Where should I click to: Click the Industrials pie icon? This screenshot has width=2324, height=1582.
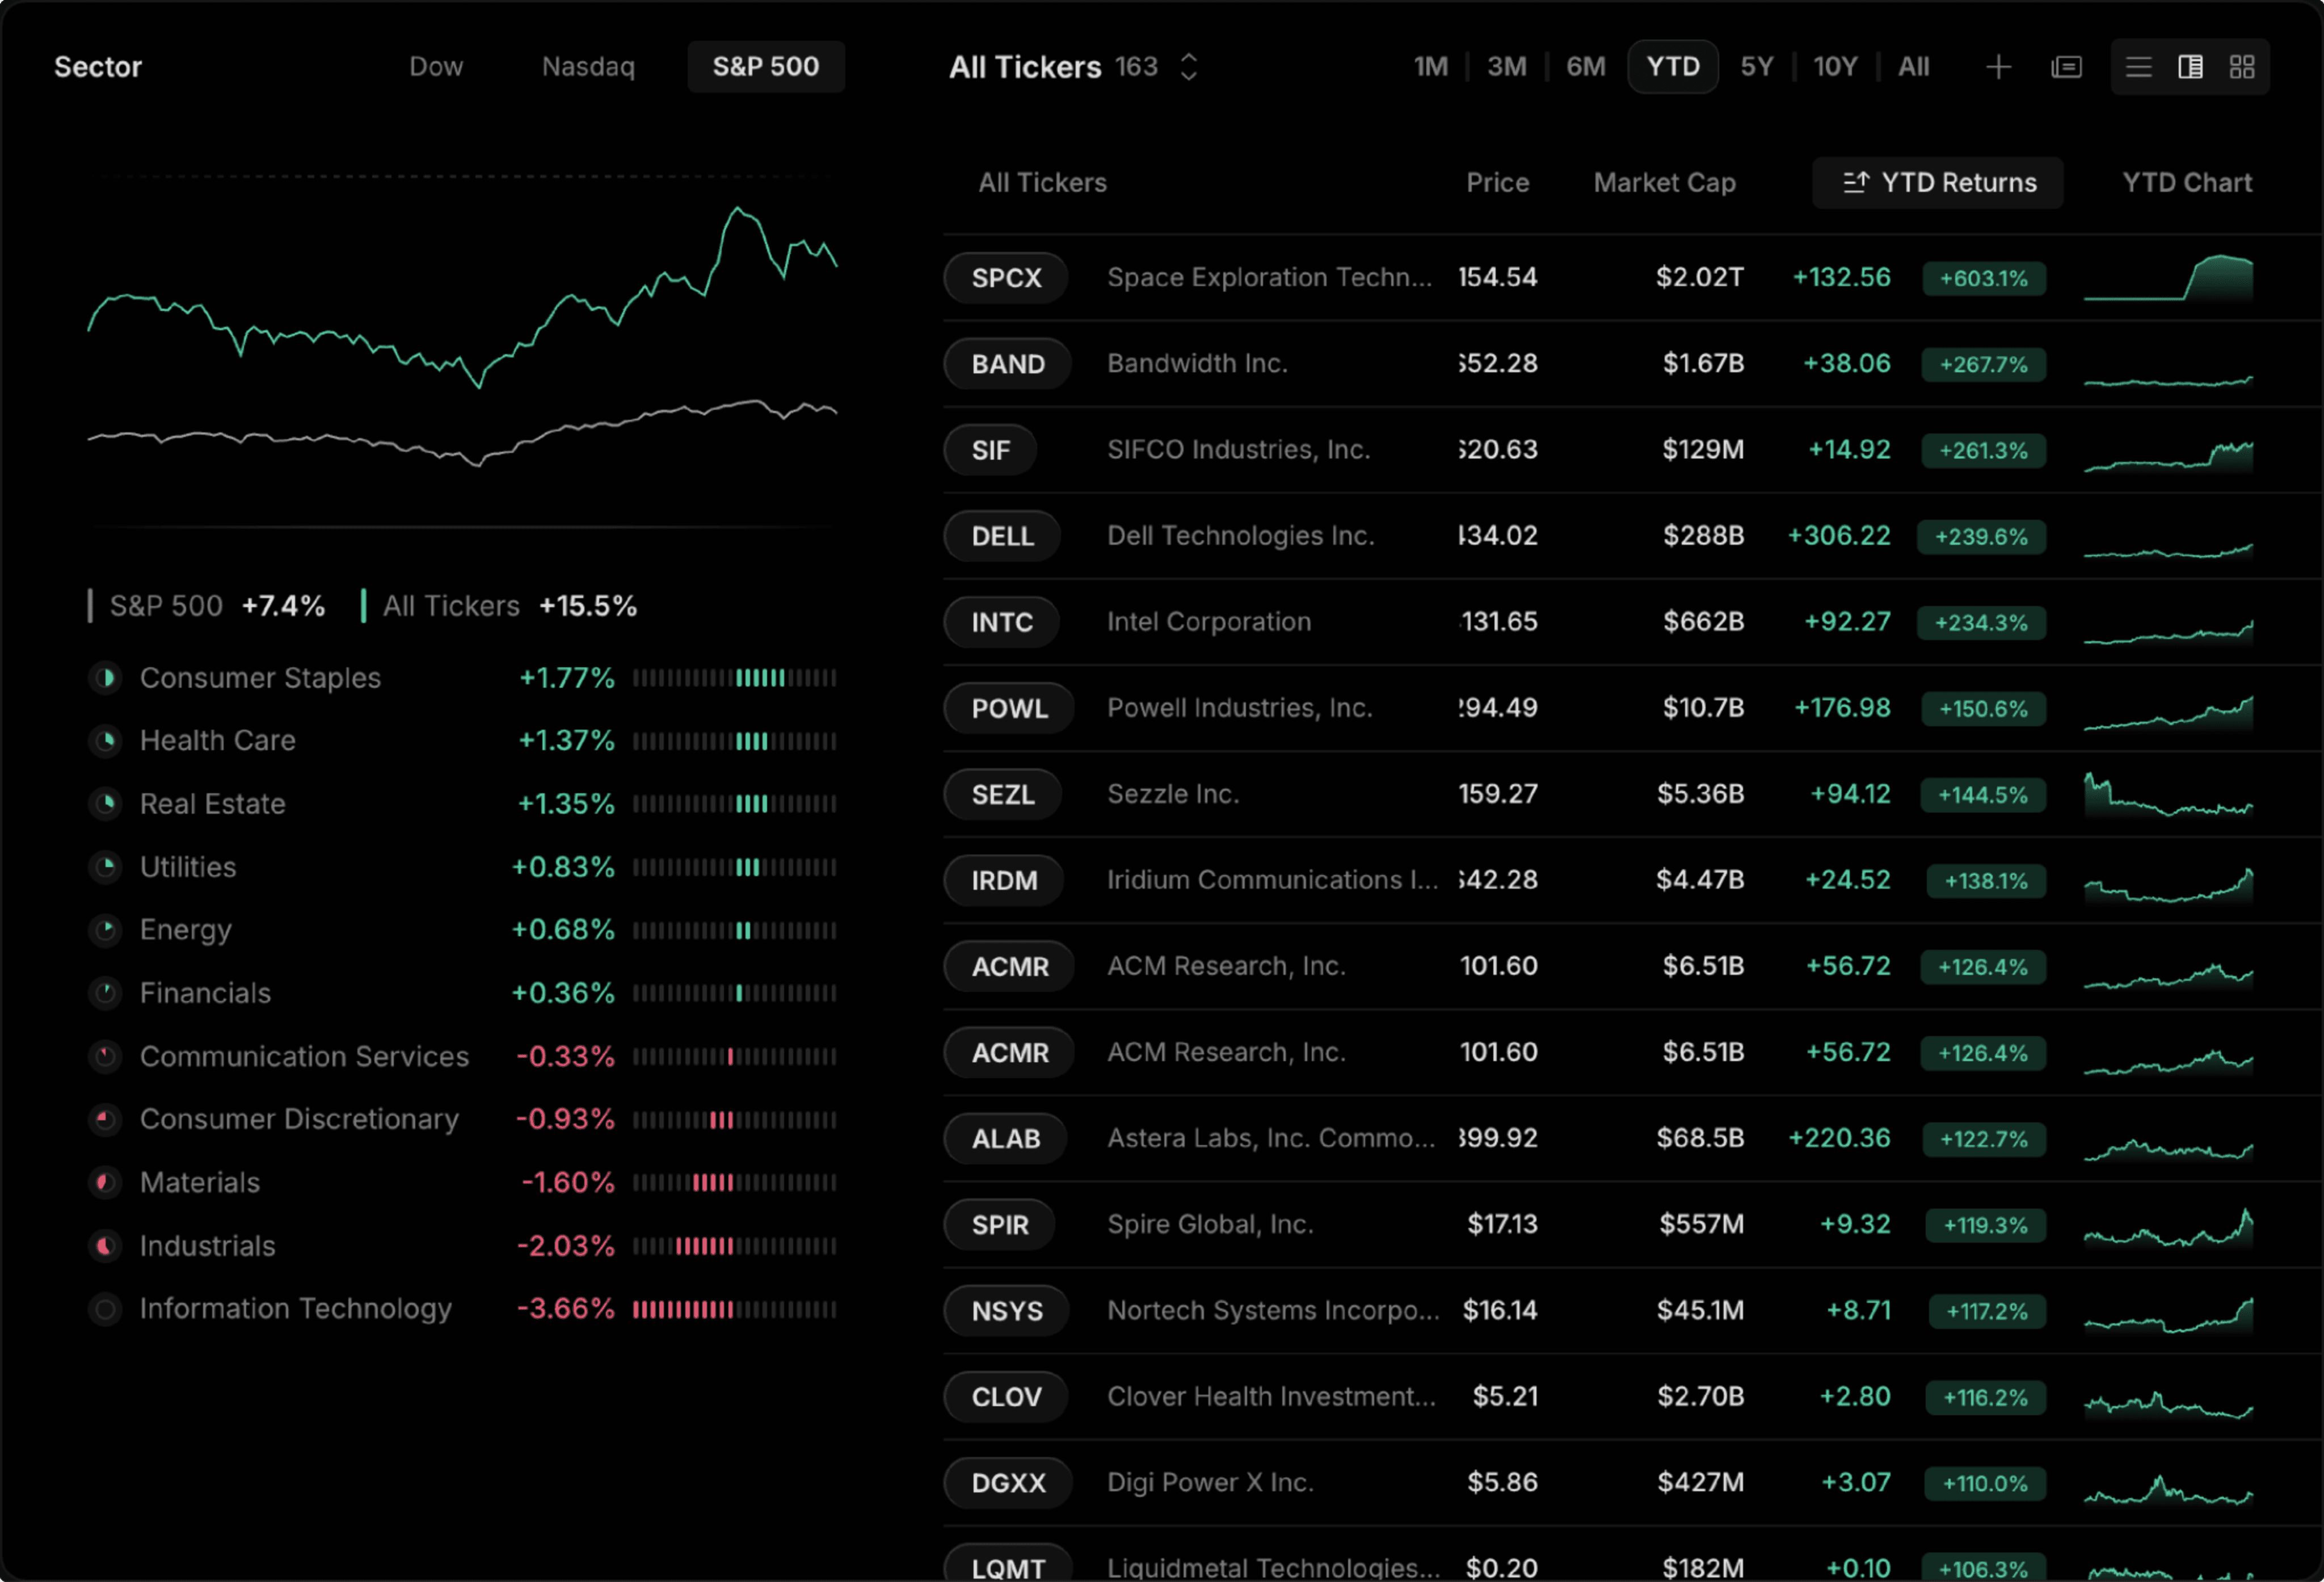click(105, 1246)
